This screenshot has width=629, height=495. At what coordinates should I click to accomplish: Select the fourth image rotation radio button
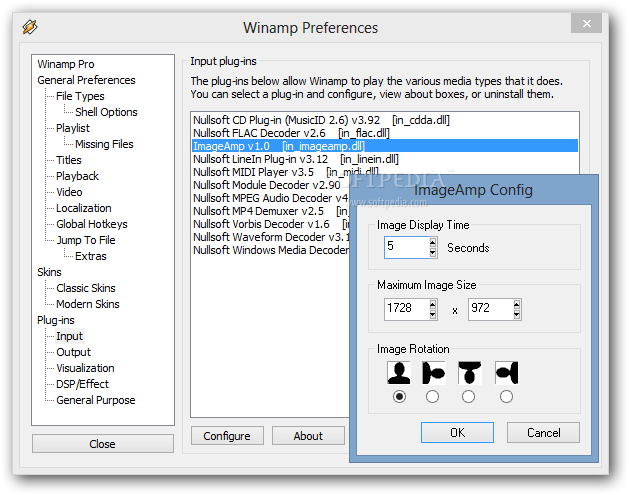point(506,397)
